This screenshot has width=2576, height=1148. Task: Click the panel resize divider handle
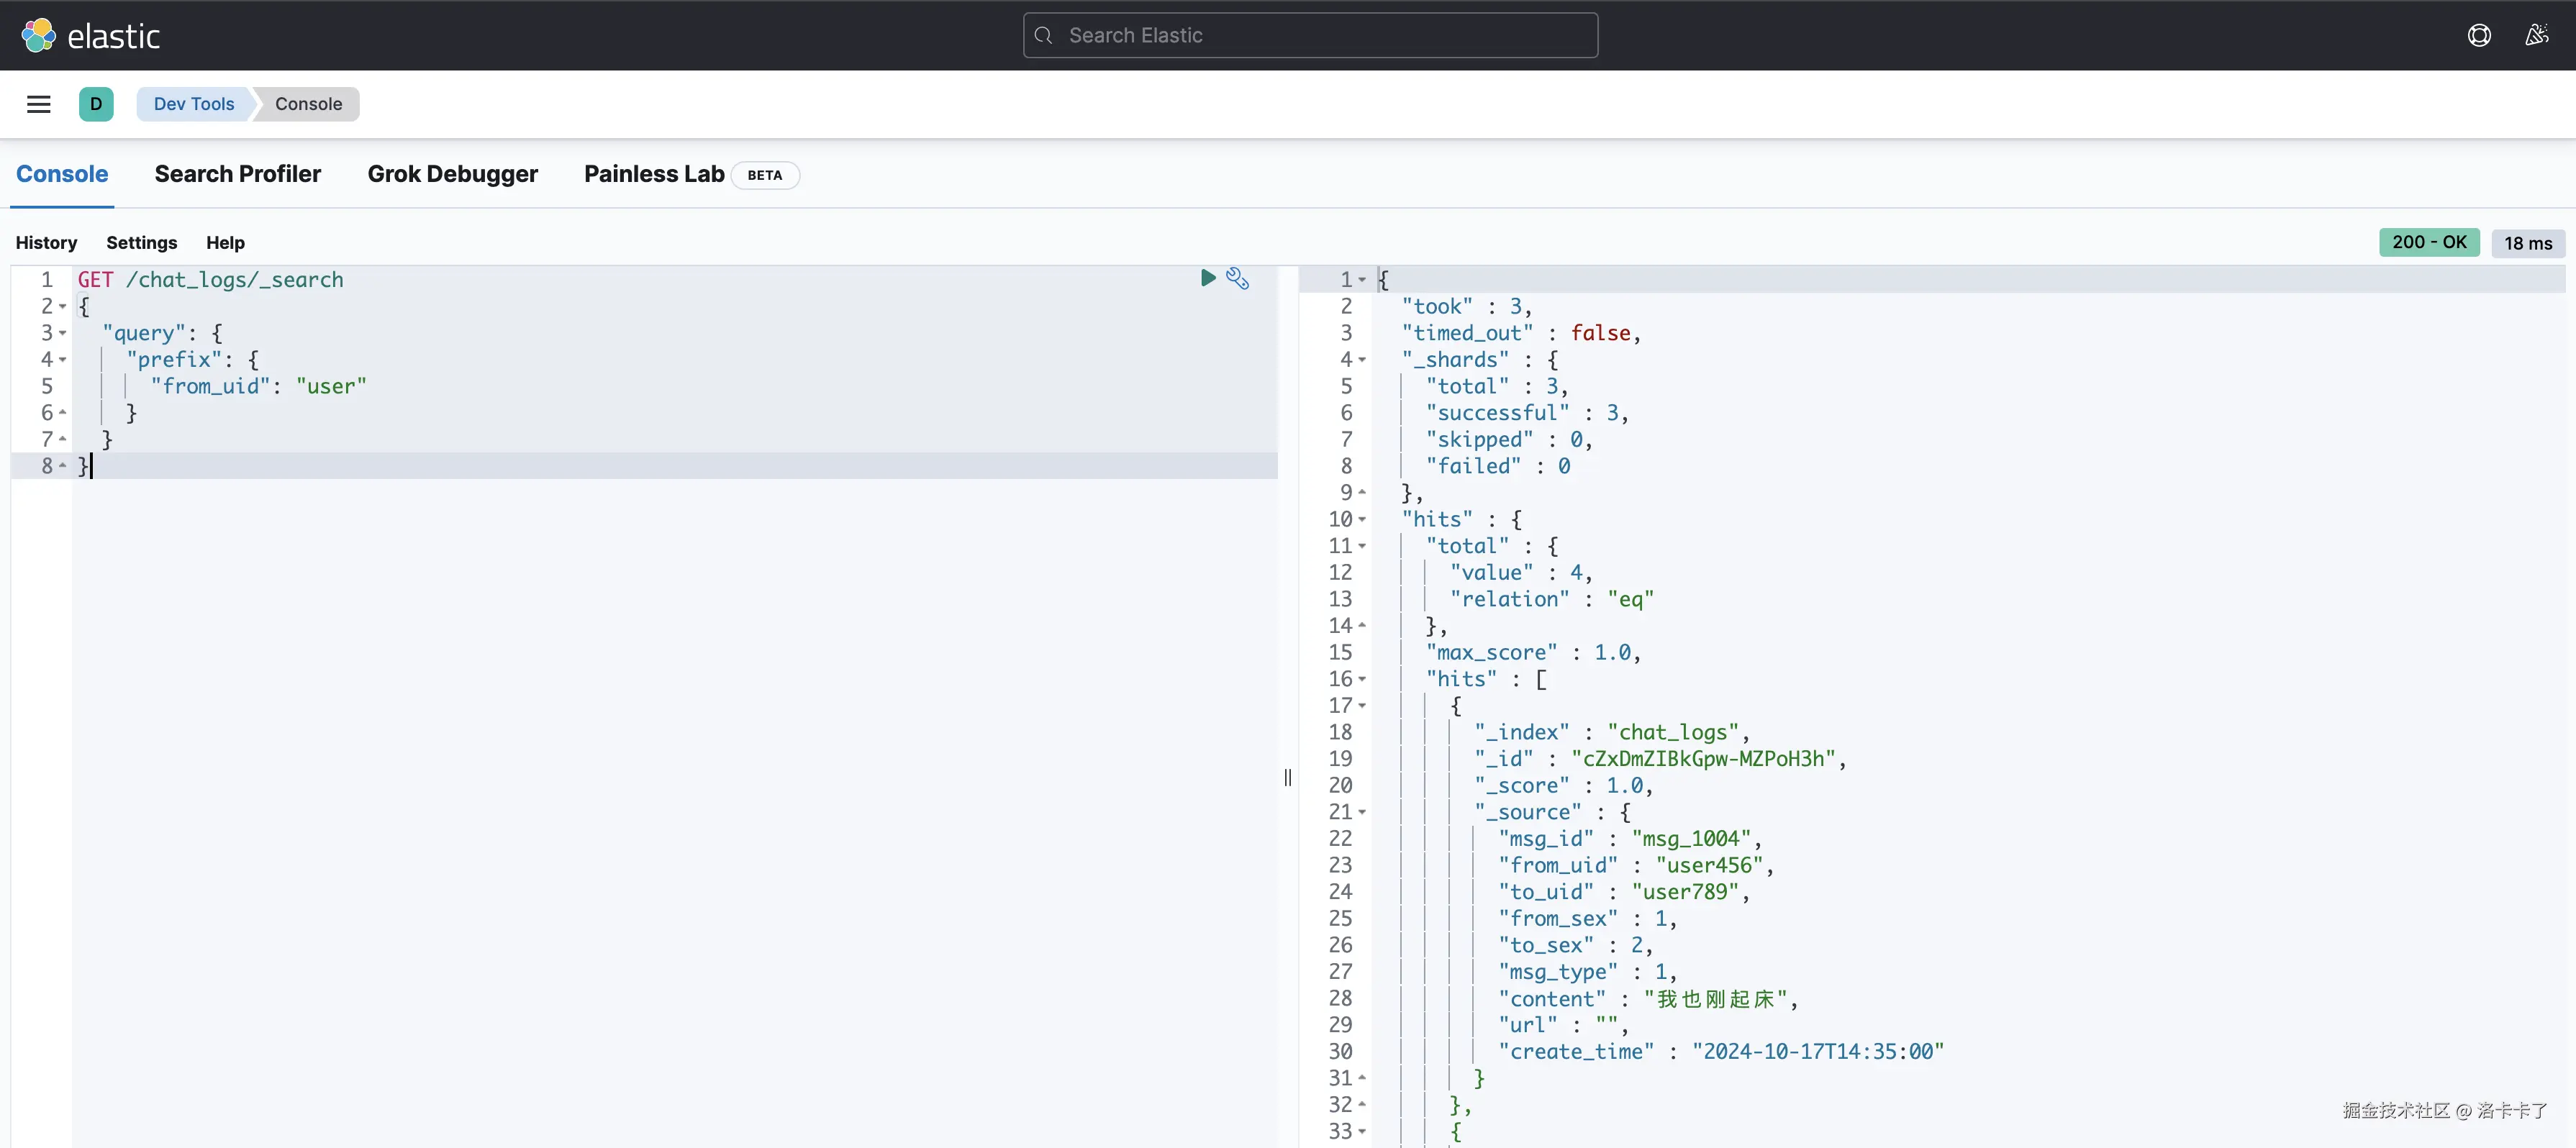click(1288, 777)
